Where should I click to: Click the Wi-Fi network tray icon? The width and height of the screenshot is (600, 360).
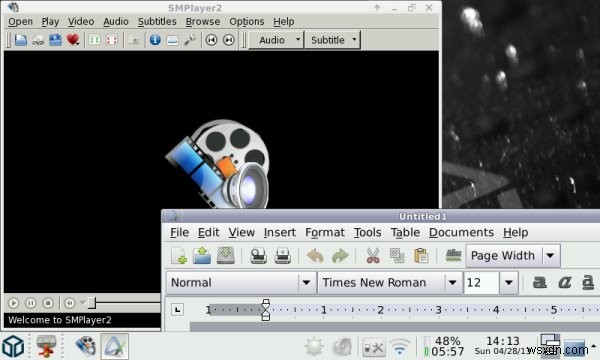tap(400, 347)
